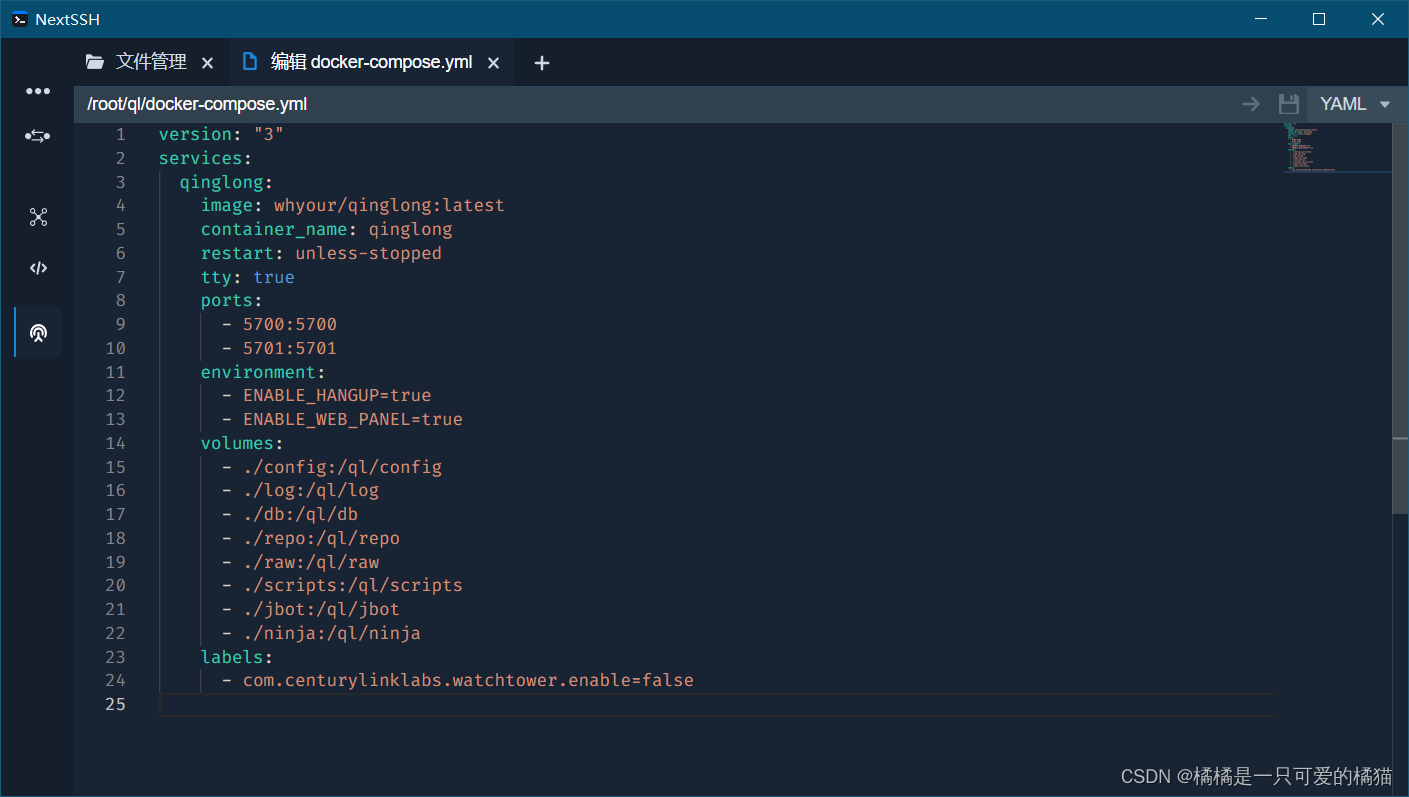Click line number 25 in gutter
Viewport: 1409px width, 797px height.
(115, 704)
